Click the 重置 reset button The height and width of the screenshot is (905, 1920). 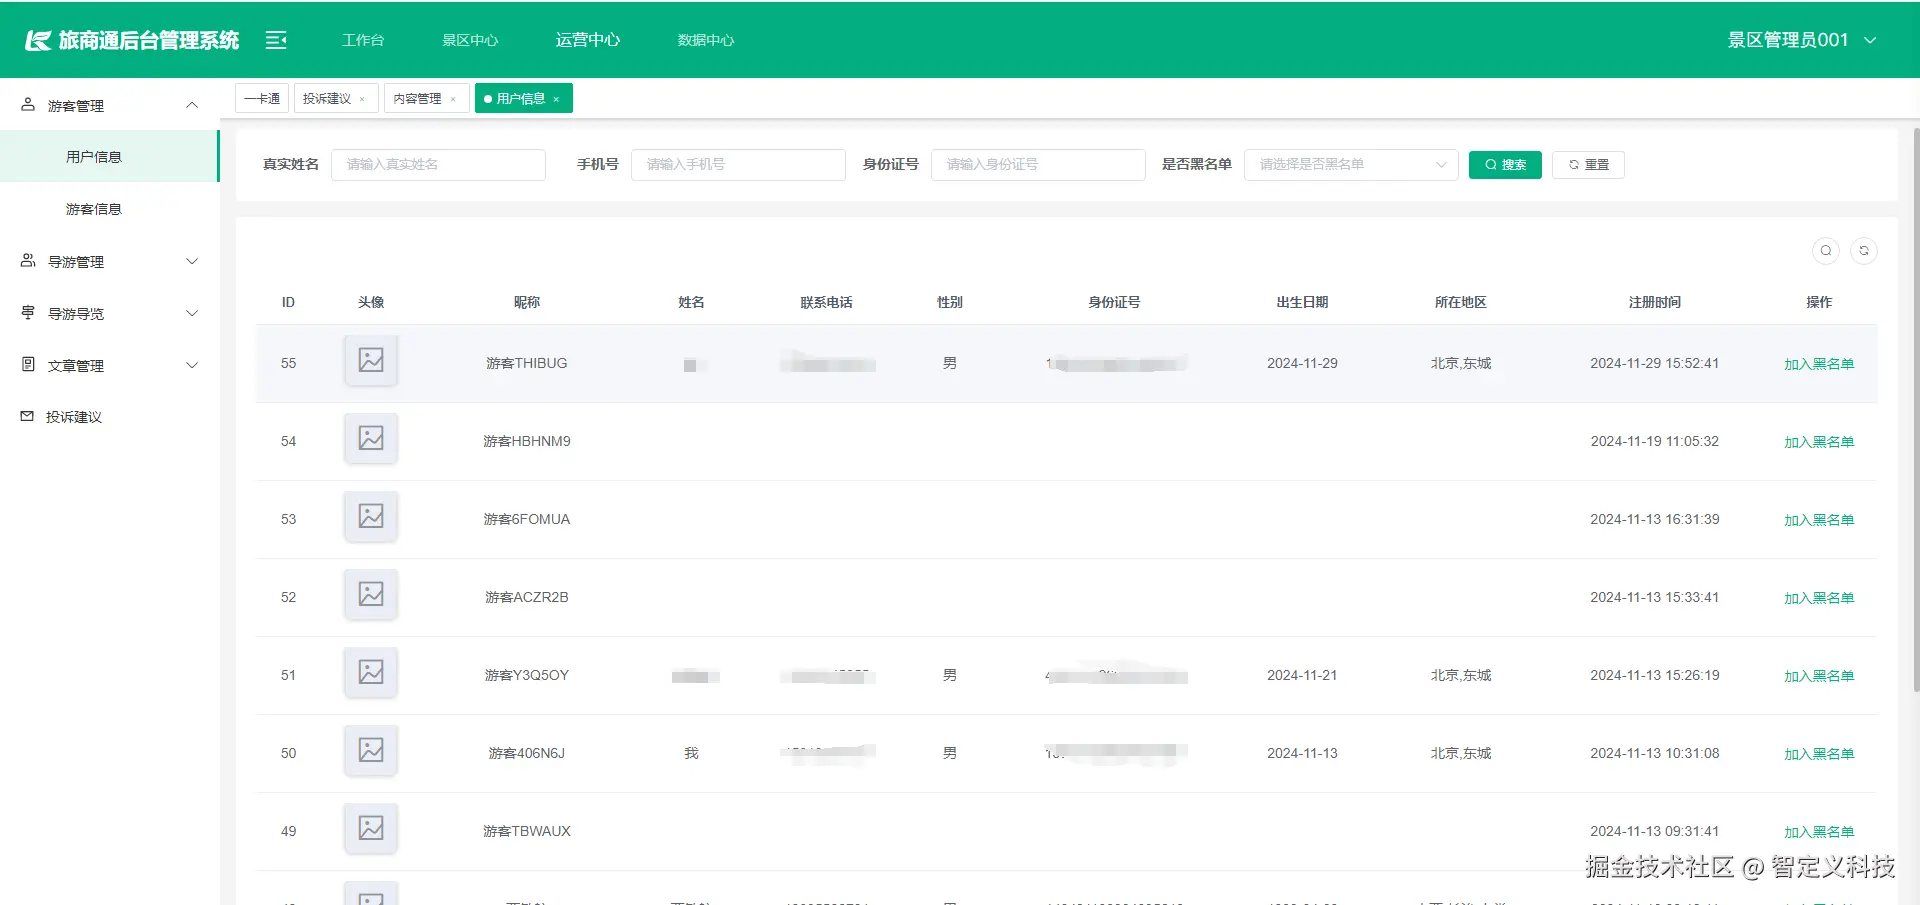tap(1588, 165)
